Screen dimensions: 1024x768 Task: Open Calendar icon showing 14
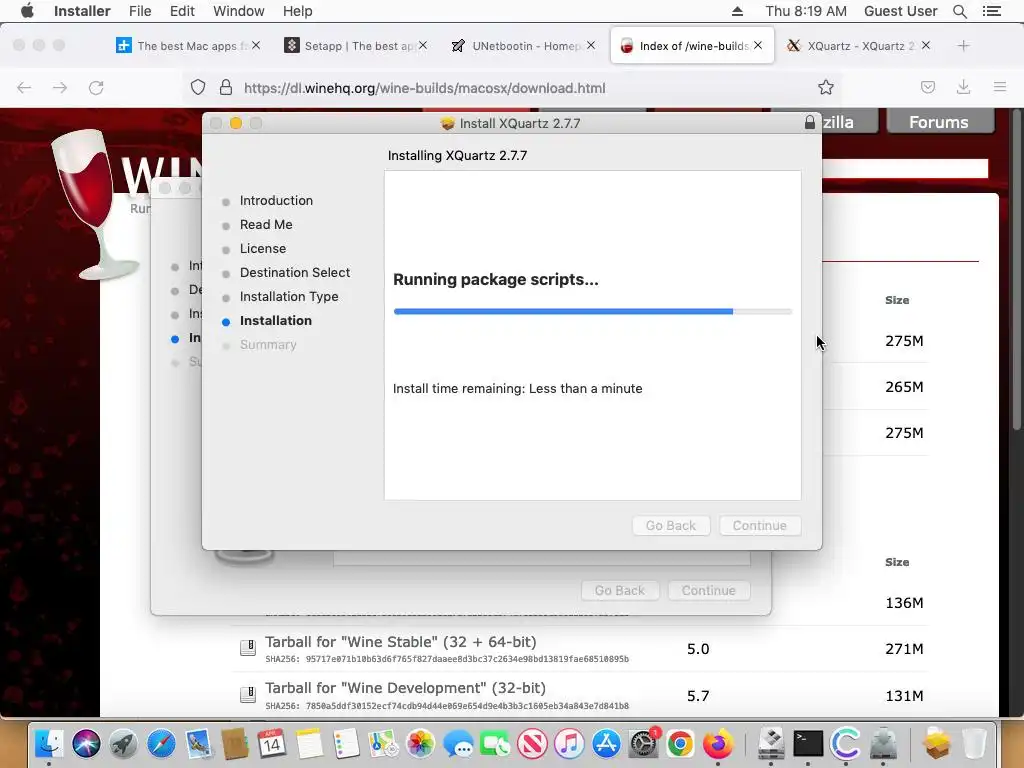click(272, 743)
